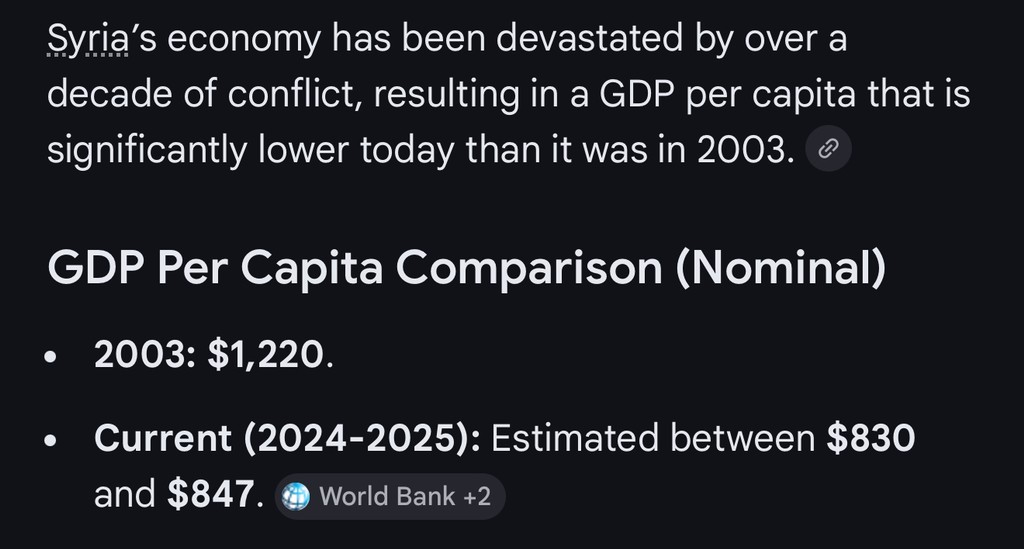Click the World Bank globe icon
Screen dimensions: 1024x549
pyautogui.click(x=298, y=496)
